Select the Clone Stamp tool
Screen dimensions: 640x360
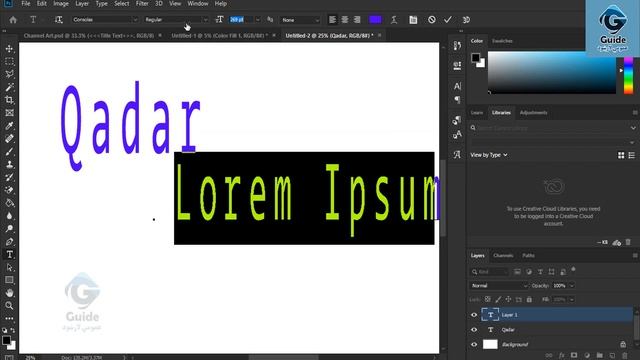tap(9, 164)
